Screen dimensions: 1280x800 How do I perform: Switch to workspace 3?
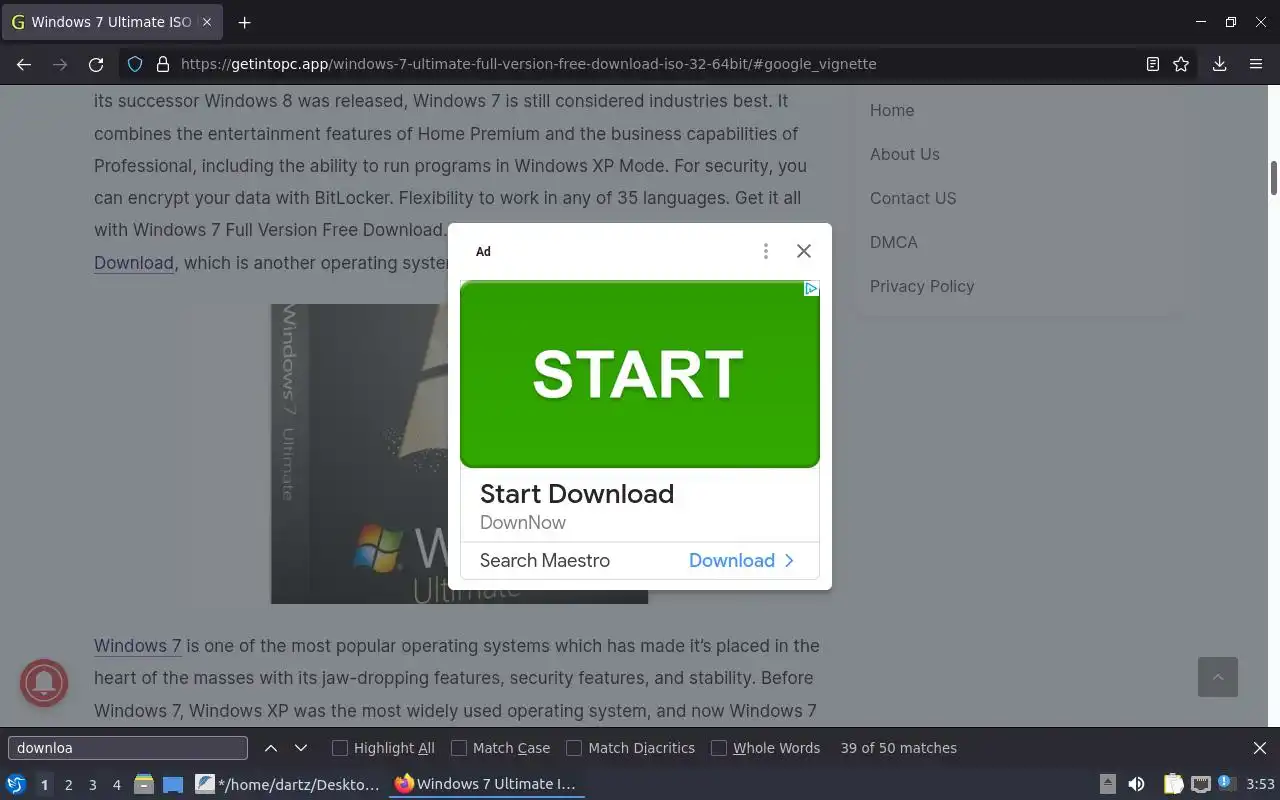coord(92,785)
